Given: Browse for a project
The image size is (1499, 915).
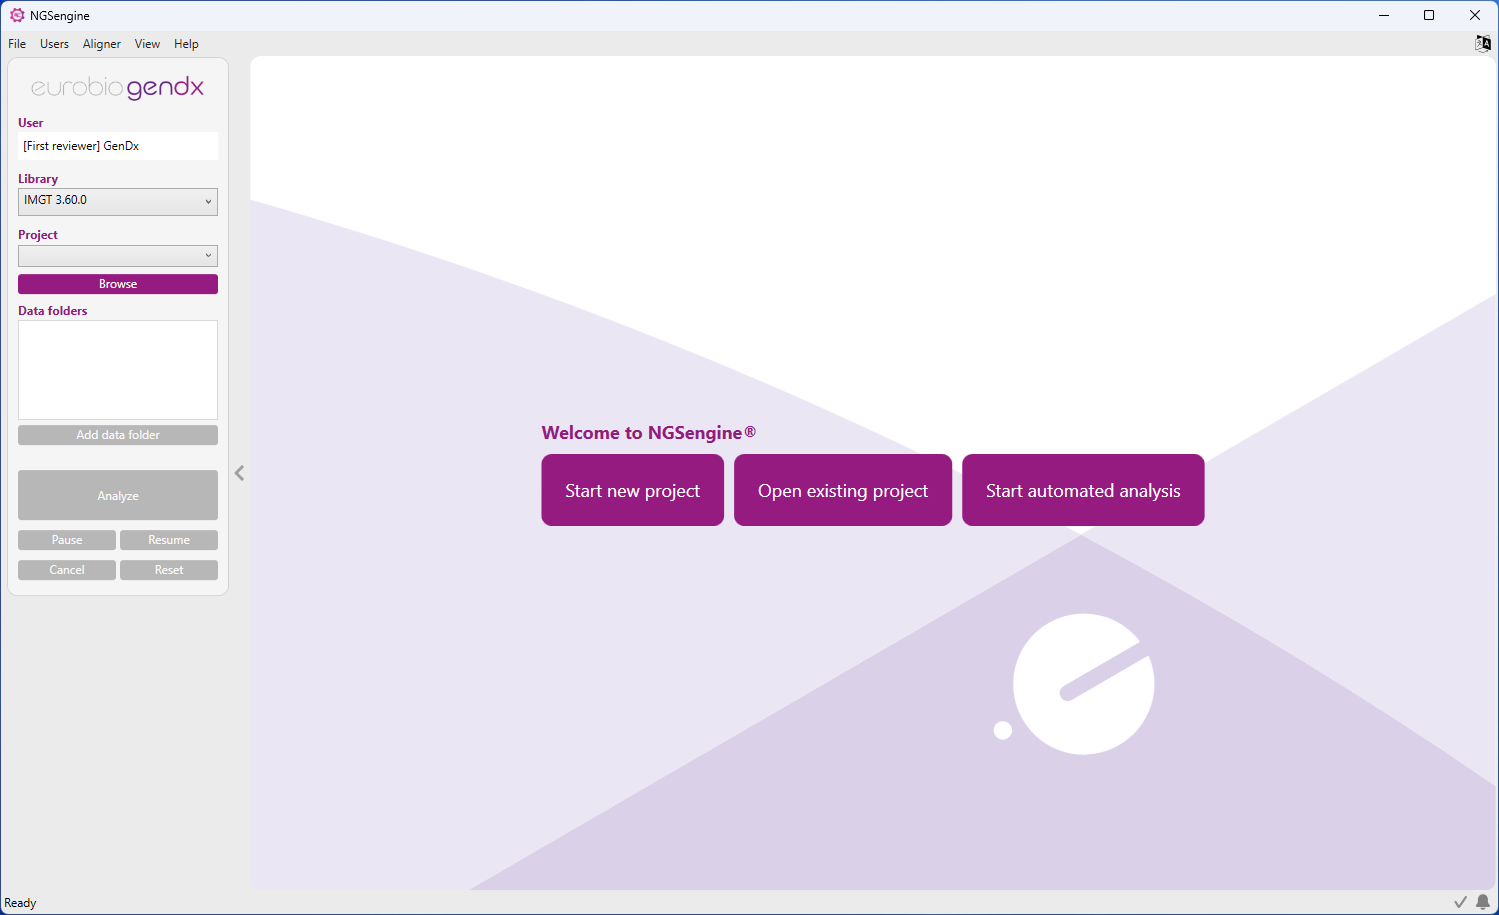Looking at the screenshot, I should click(117, 283).
